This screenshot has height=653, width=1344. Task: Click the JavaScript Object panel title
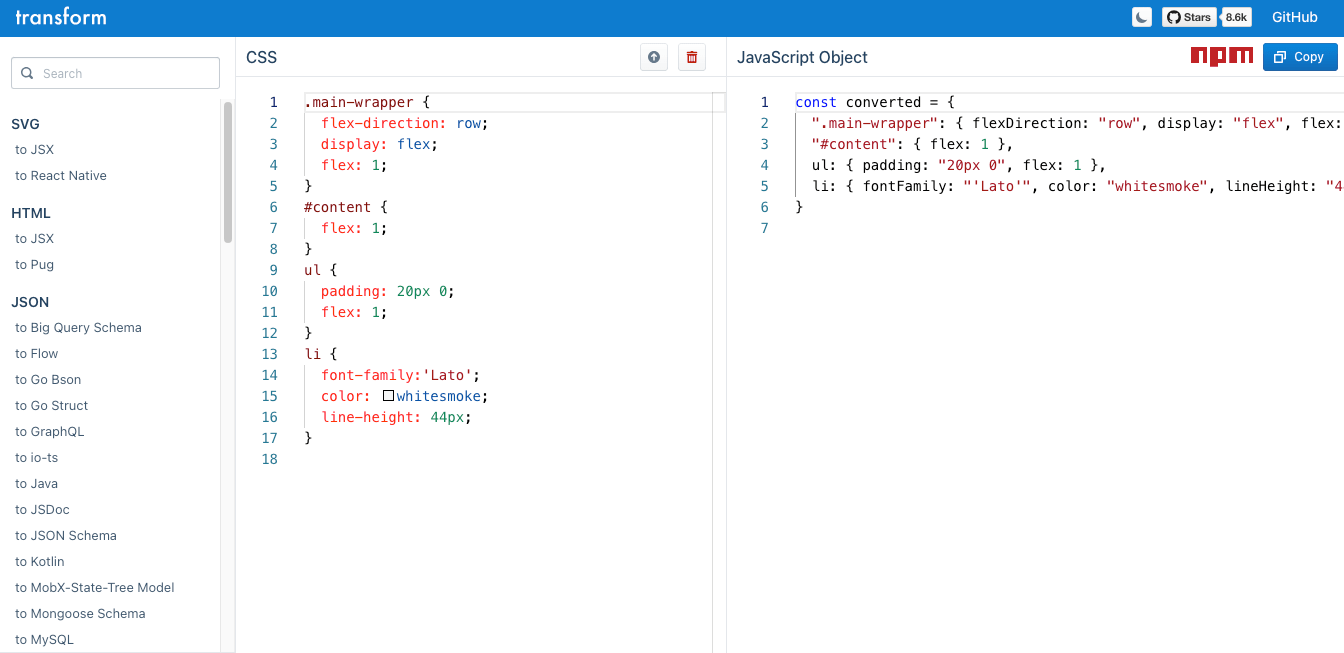pos(802,58)
